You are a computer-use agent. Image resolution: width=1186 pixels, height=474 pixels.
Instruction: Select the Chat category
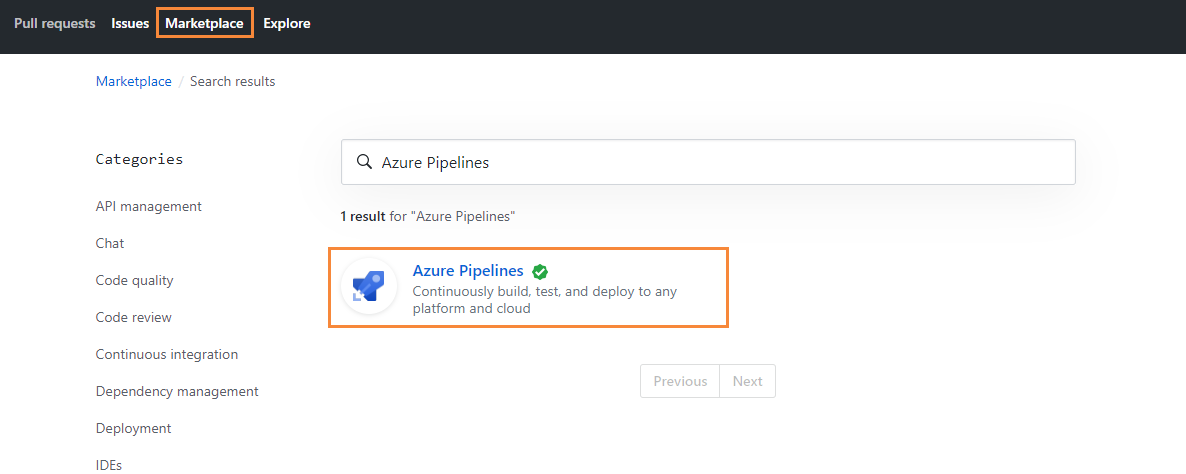tap(110, 243)
